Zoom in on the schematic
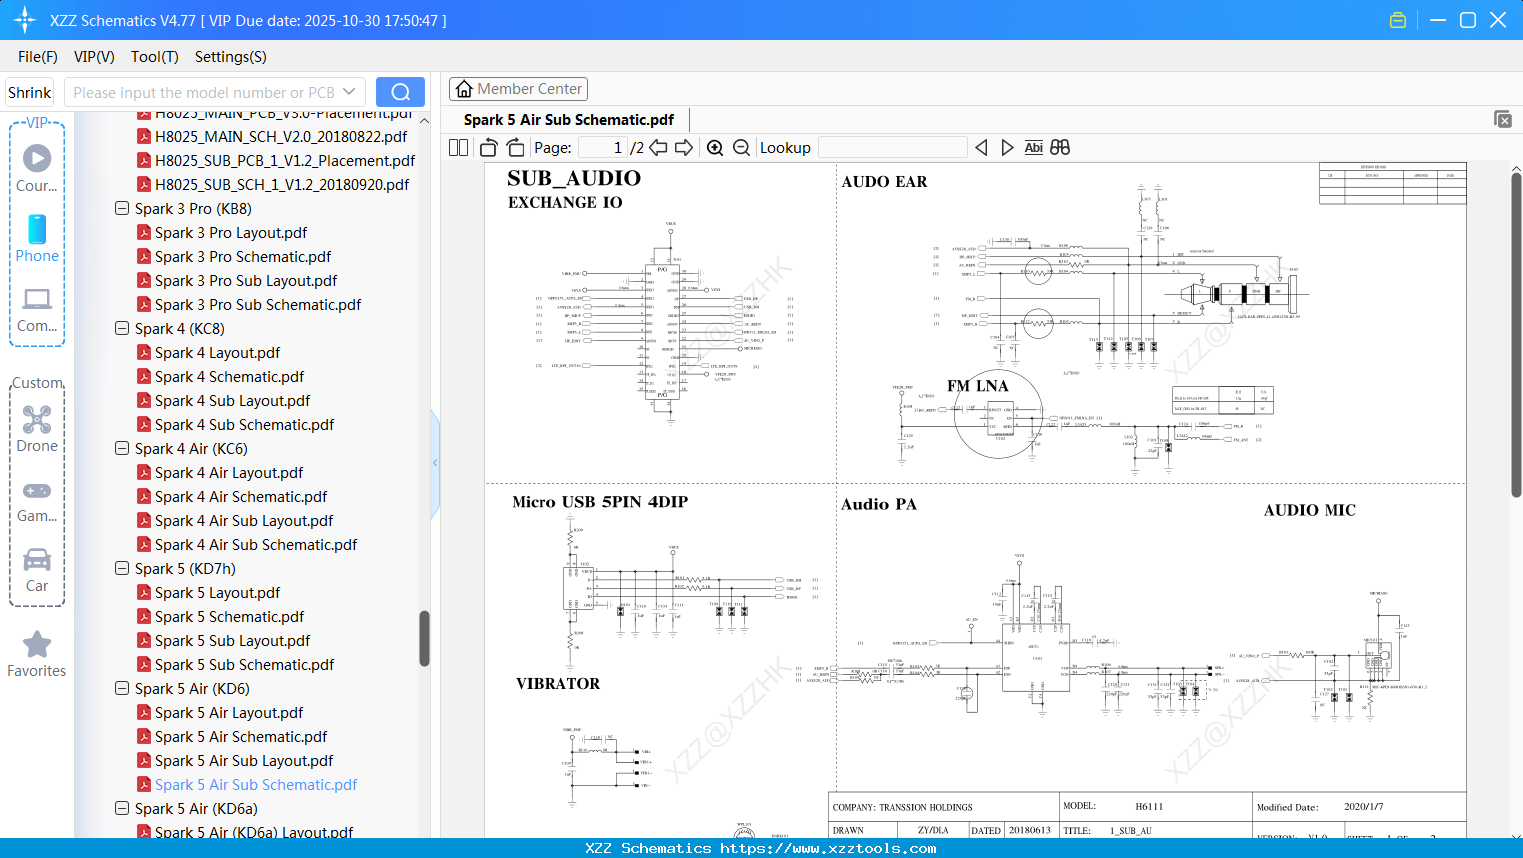Screen dimensions: 1523x858 coord(715,147)
